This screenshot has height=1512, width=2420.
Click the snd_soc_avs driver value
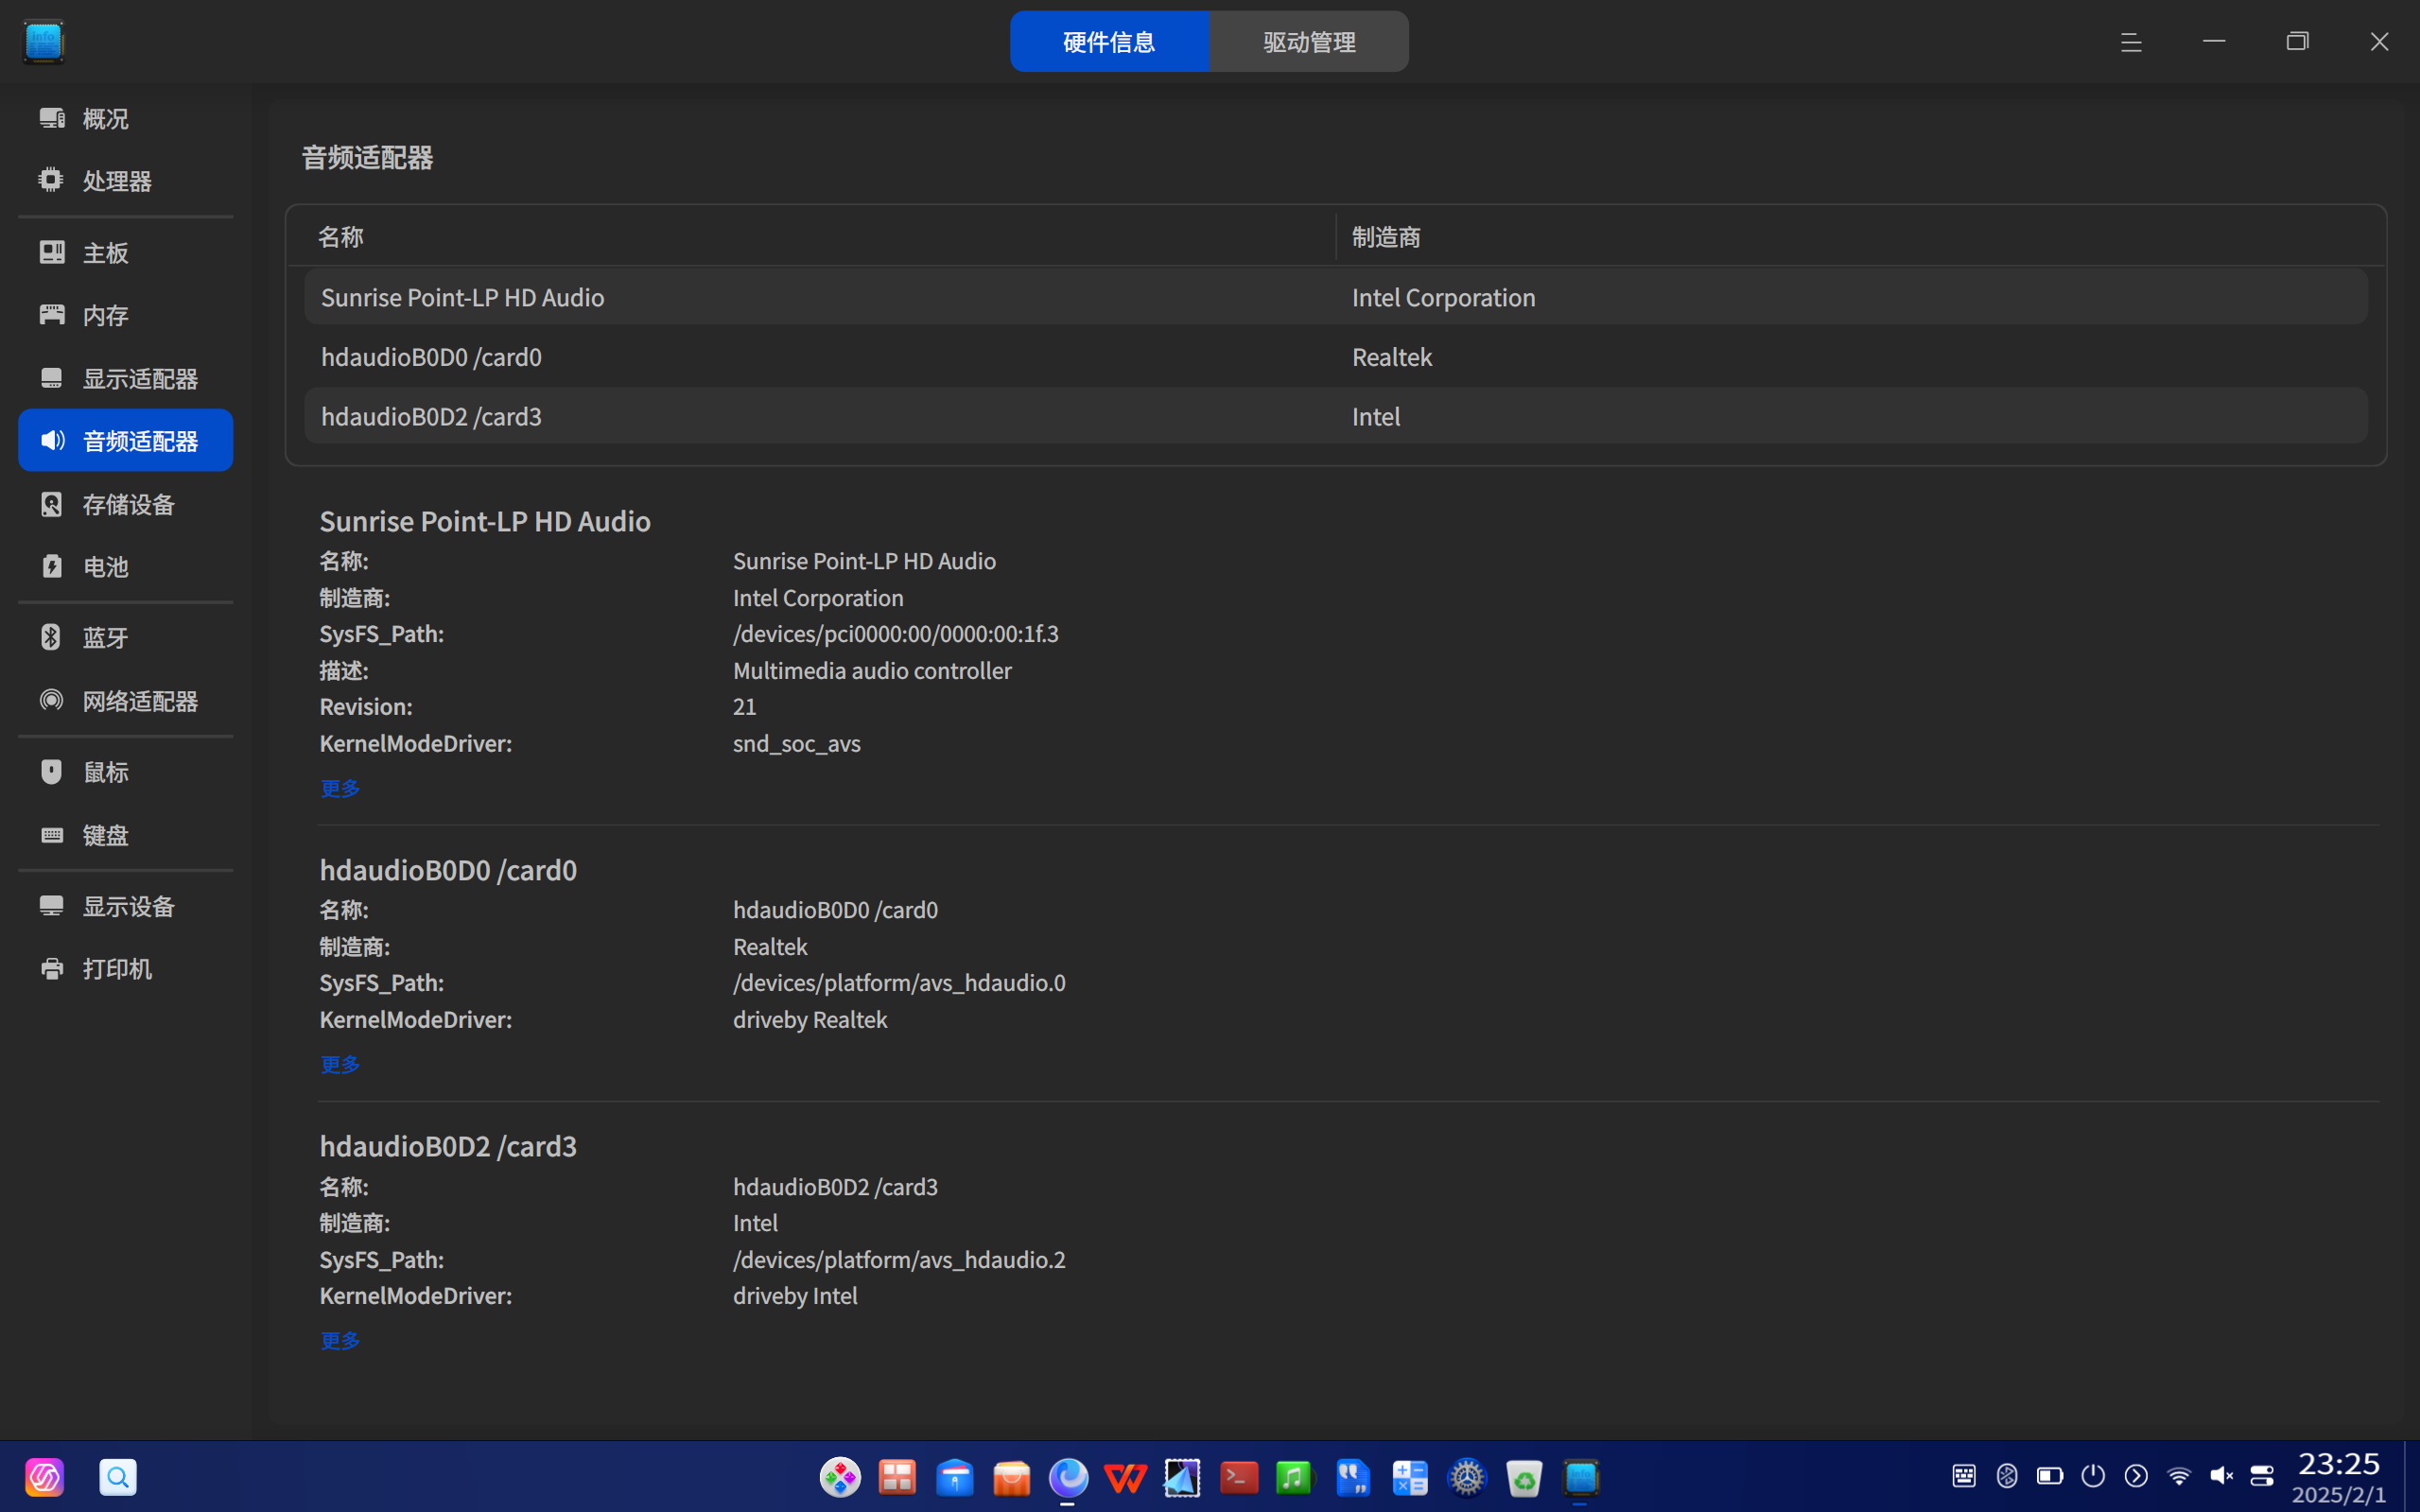click(x=796, y=743)
